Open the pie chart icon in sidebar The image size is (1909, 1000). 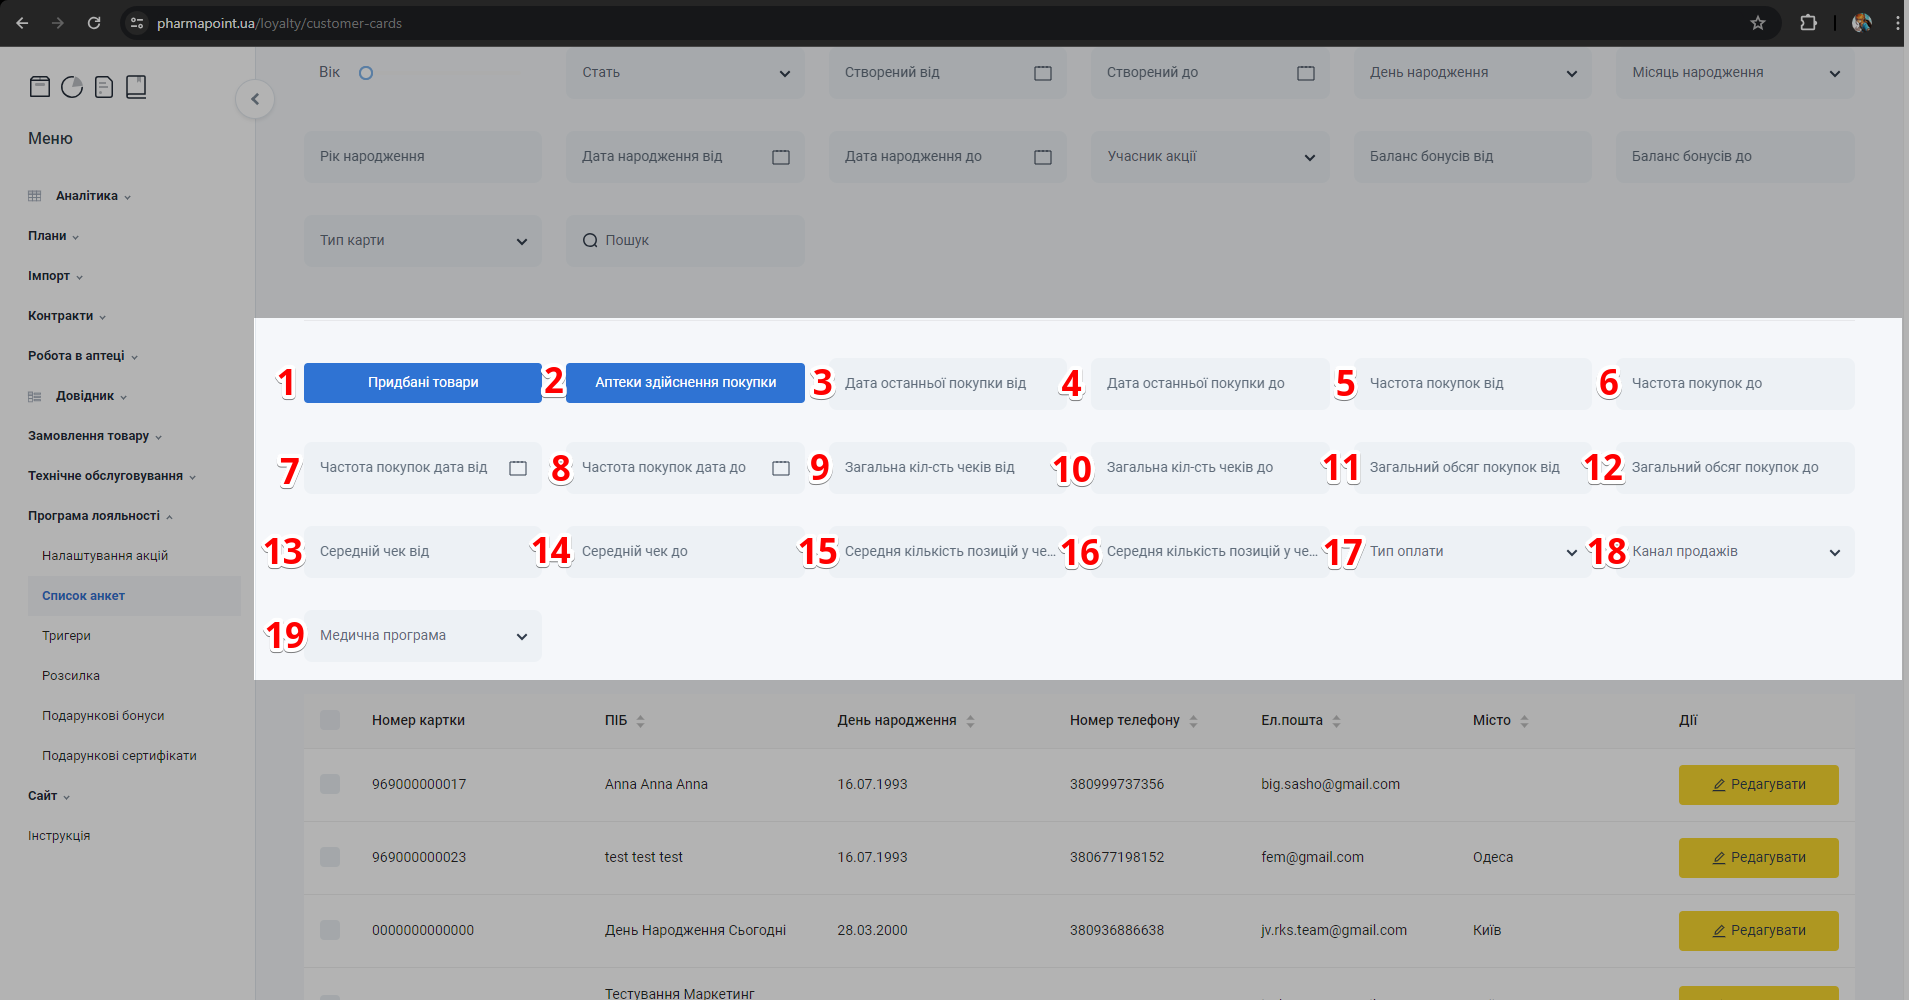pos(72,87)
